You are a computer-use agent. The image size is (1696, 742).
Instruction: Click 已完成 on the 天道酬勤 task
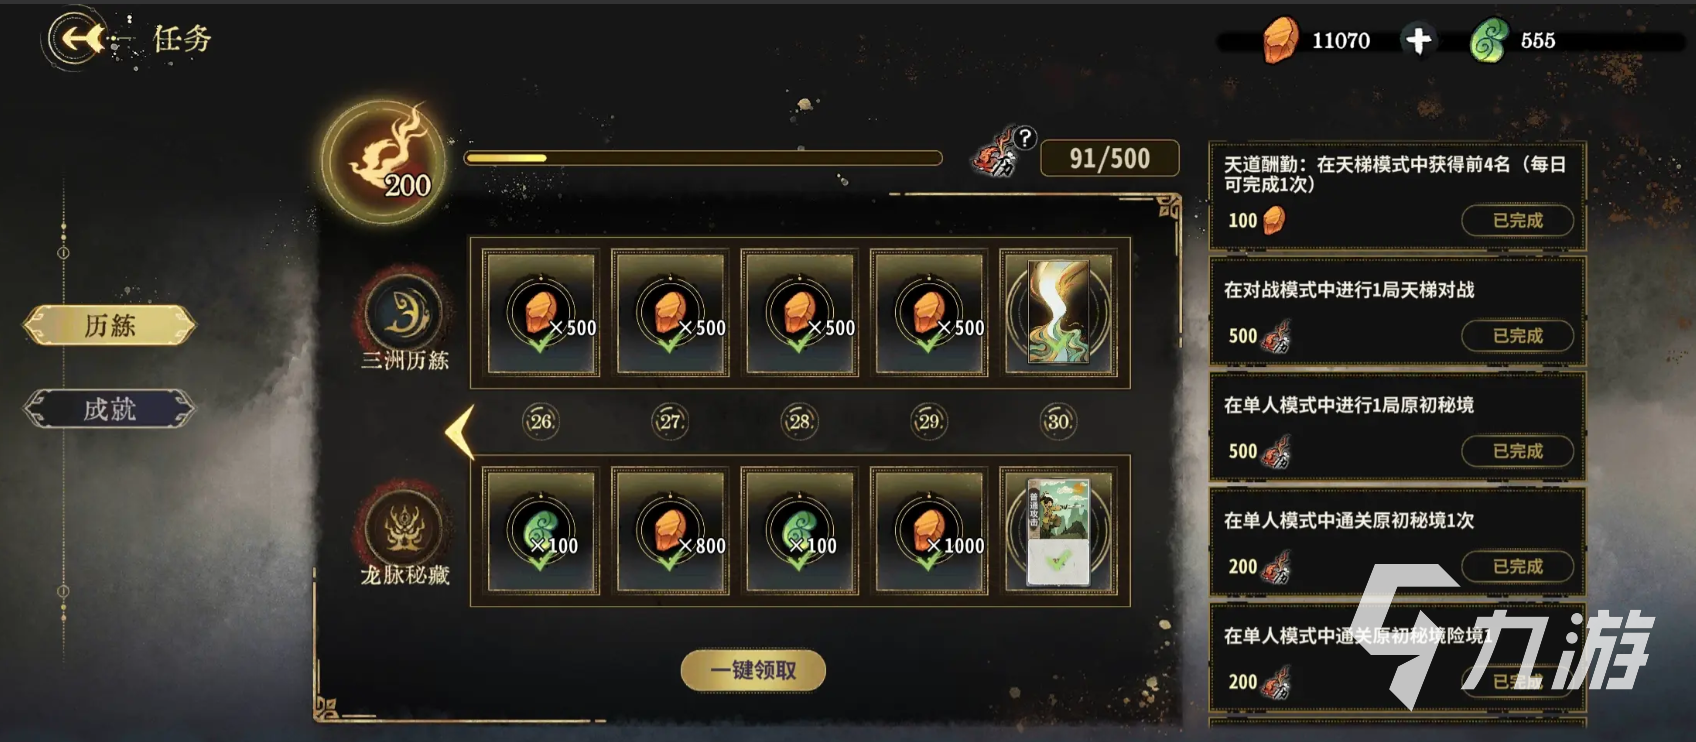click(1517, 220)
